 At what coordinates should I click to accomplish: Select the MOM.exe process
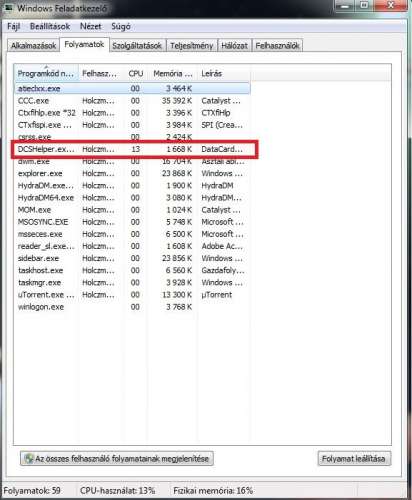pyautogui.click(x=132, y=210)
